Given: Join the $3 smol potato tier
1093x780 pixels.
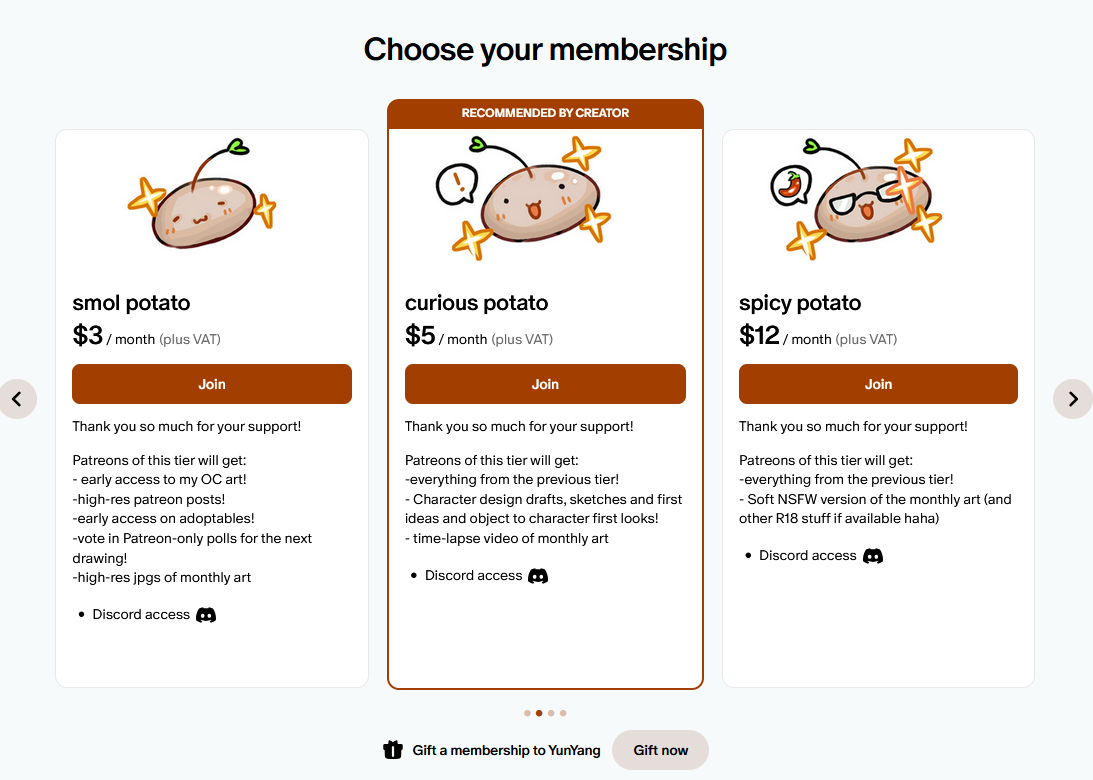Looking at the screenshot, I should [212, 384].
